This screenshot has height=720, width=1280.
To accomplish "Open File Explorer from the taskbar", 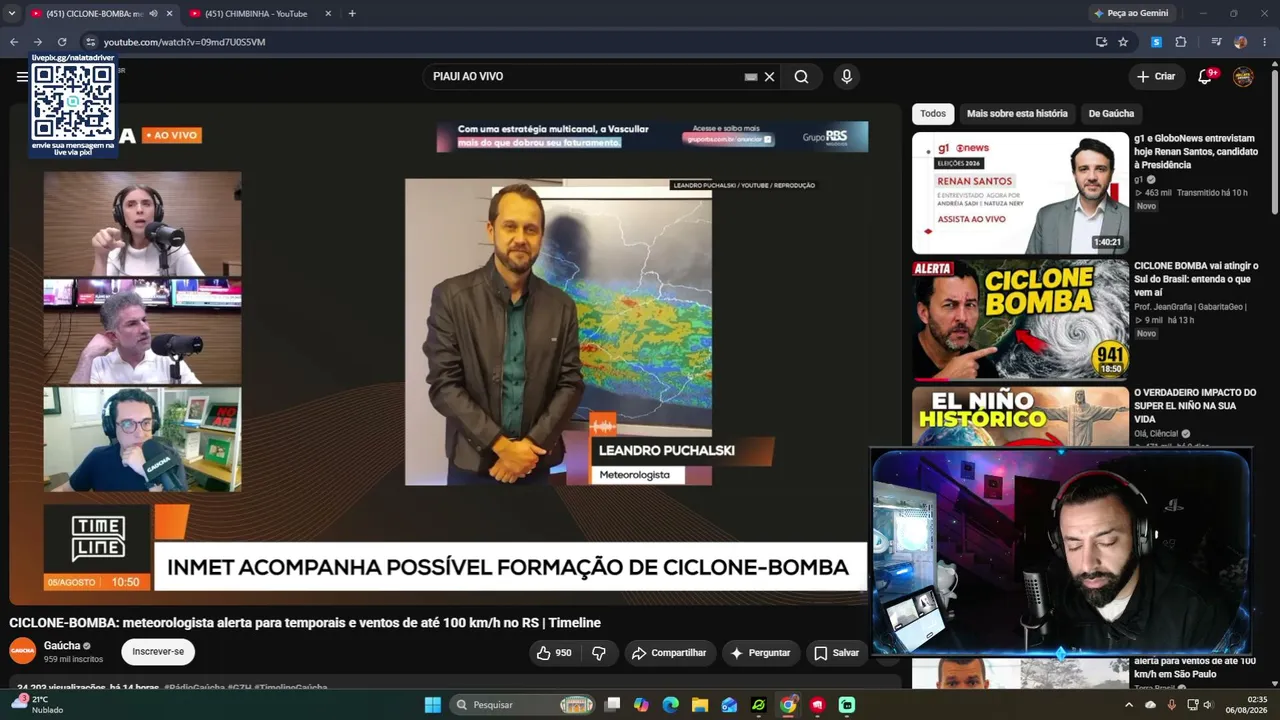I will (x=700, y=705).
